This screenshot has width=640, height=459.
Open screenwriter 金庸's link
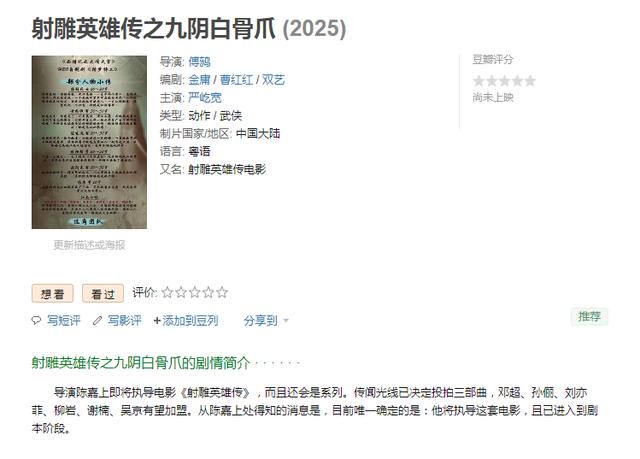pyautogui.click(x=199, y=80)
